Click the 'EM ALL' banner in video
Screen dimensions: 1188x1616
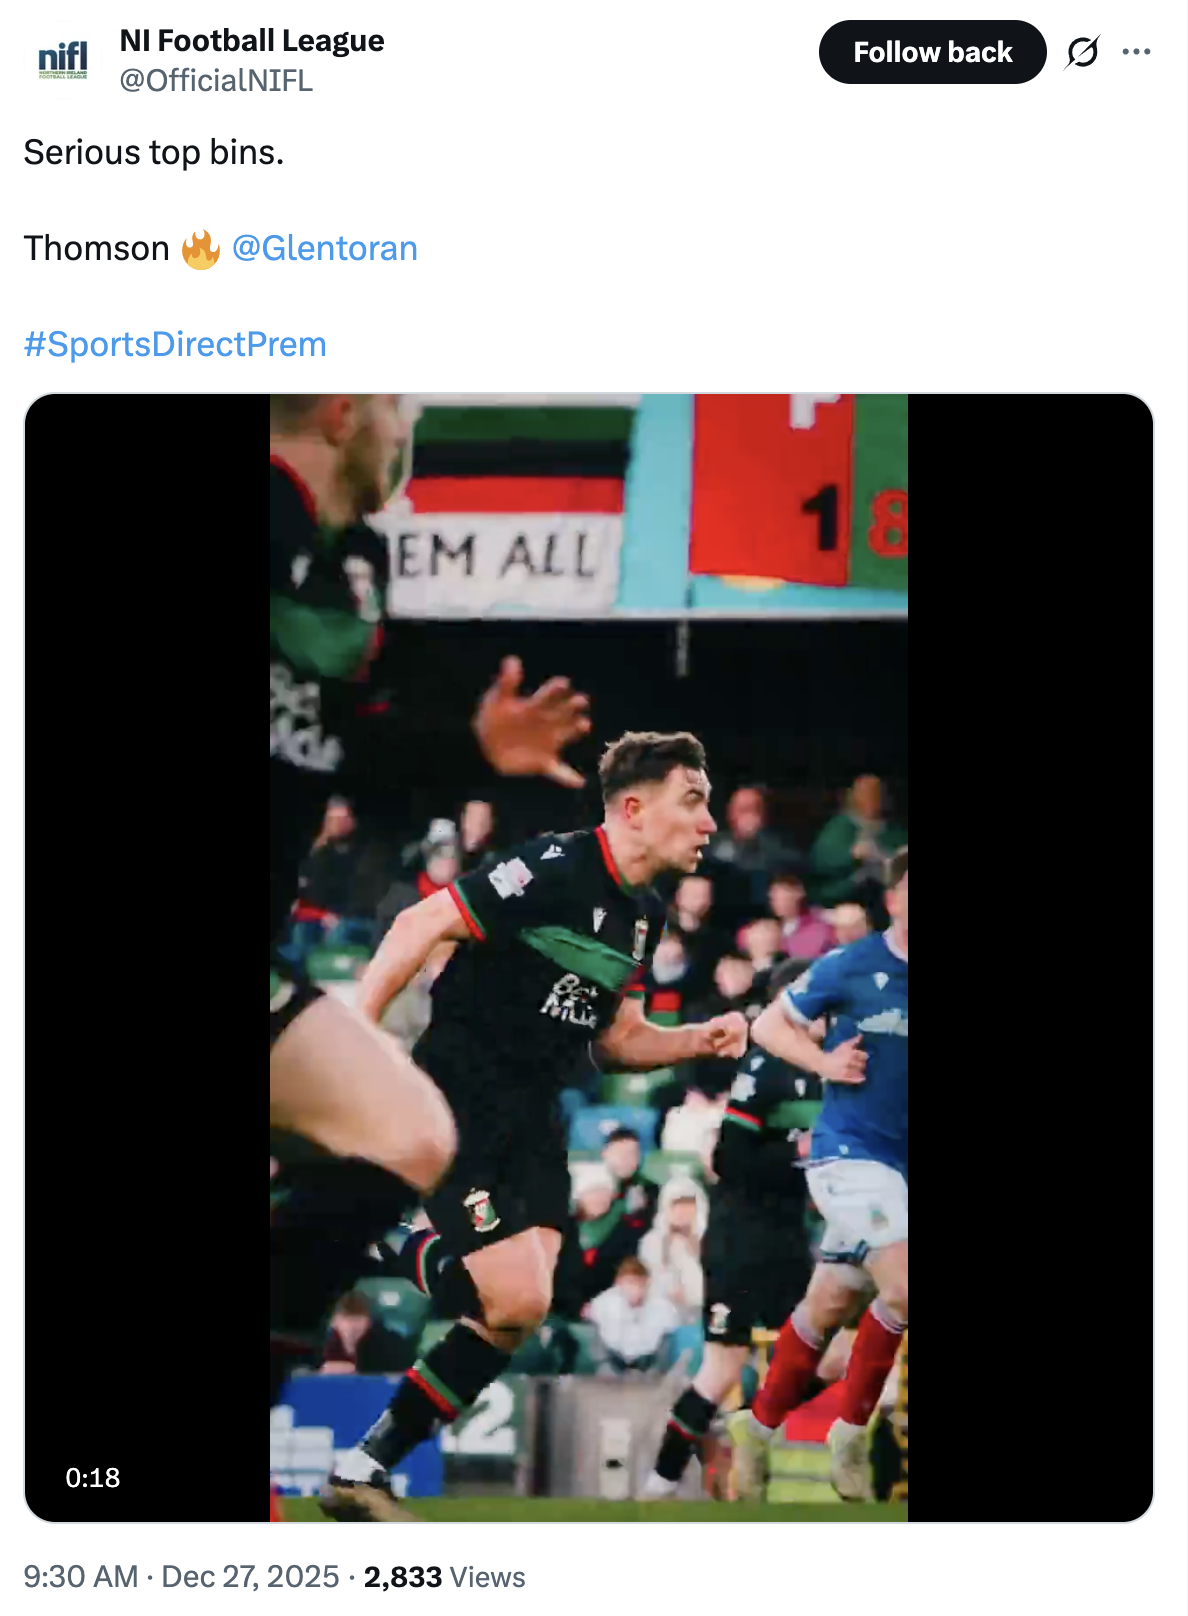(x=497, y=556)
